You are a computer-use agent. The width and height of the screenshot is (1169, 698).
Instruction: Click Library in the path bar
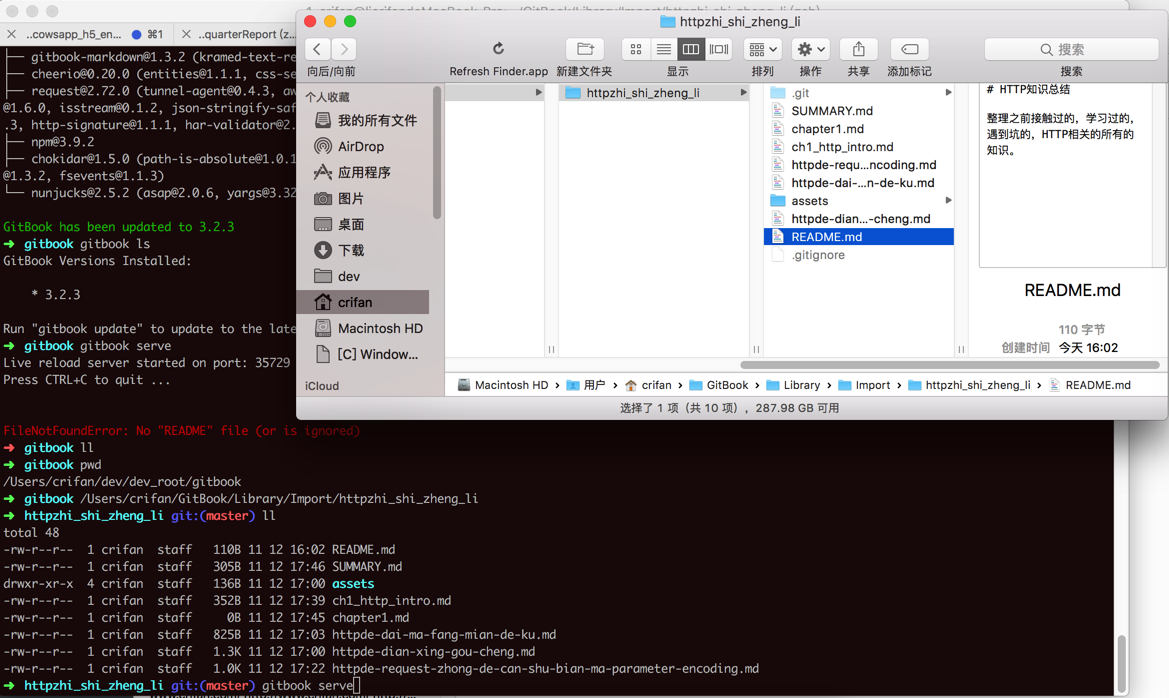pos(793,385)
